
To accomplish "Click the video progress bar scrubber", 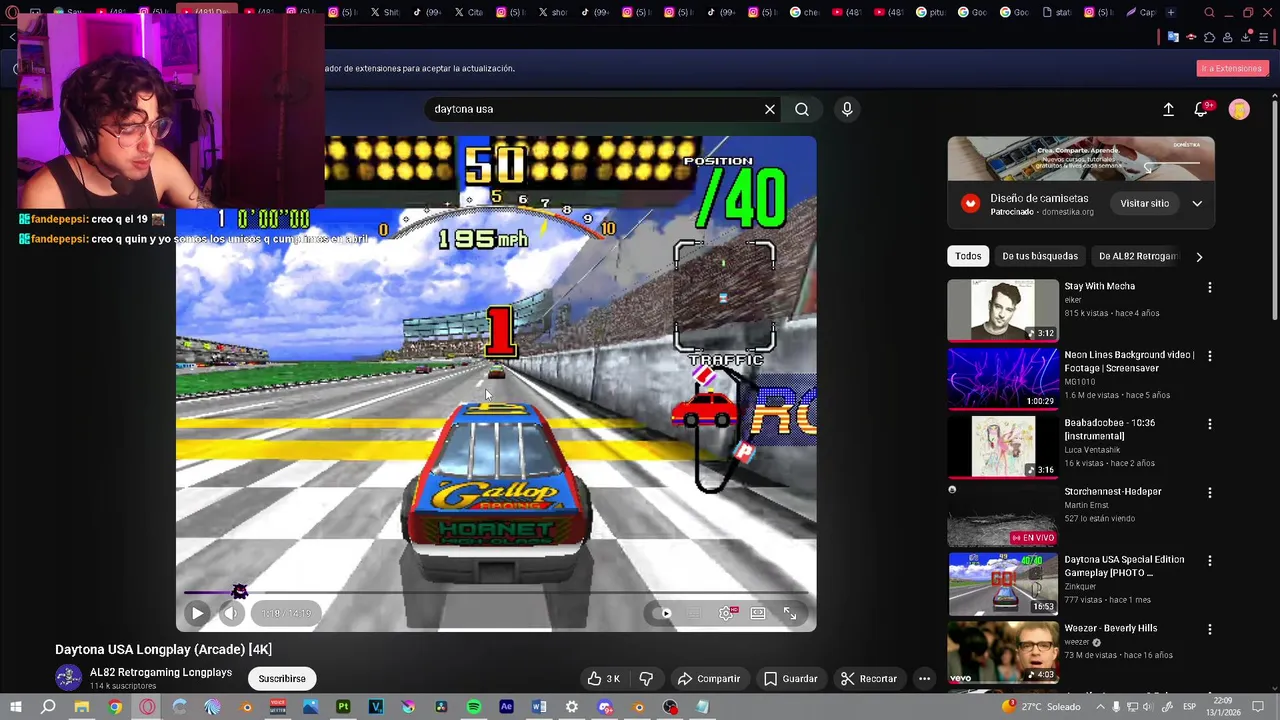I will coord(239,592).
